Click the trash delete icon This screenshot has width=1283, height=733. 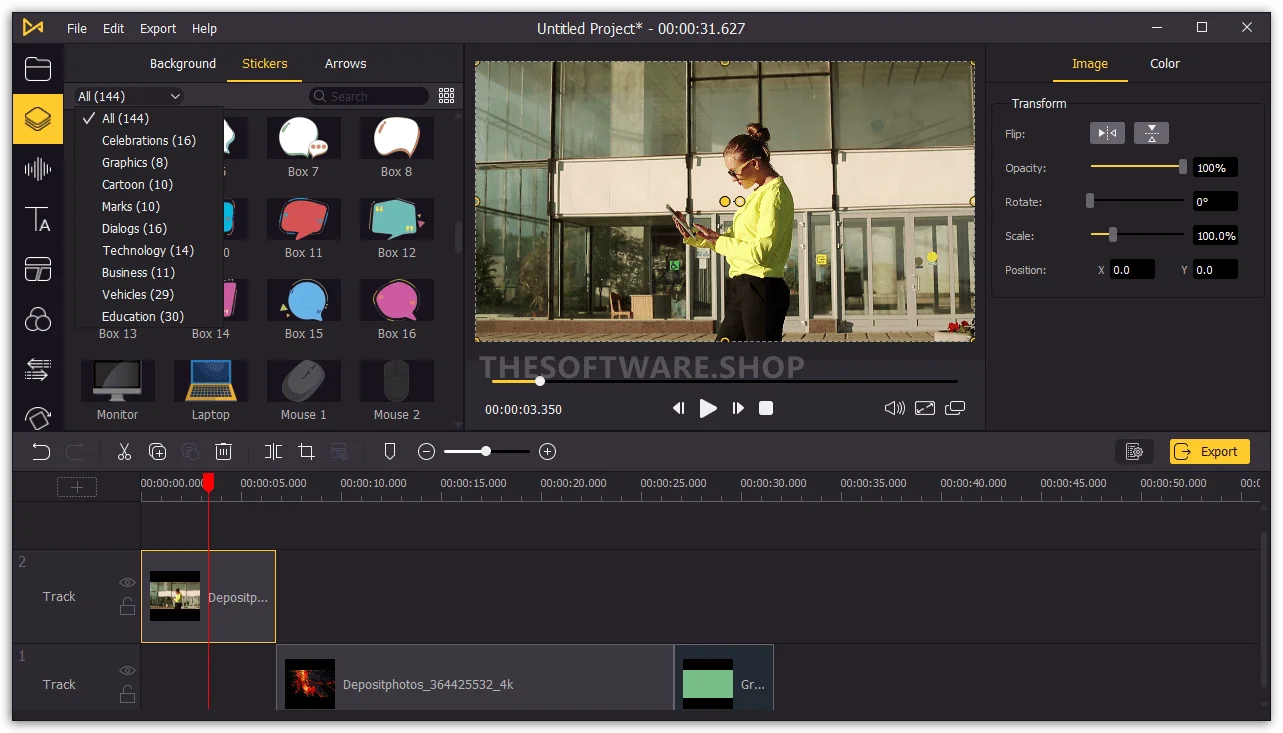tap(224, 452)
